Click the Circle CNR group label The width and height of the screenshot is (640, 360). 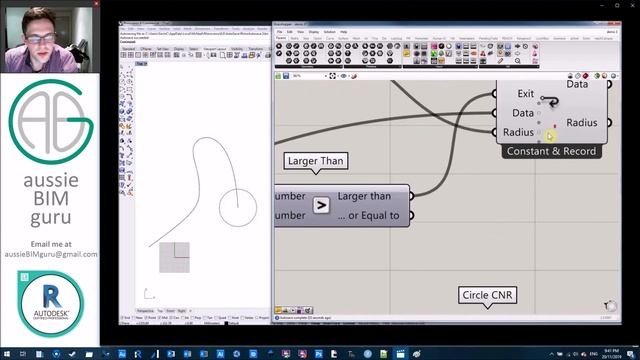pos(487,295)
